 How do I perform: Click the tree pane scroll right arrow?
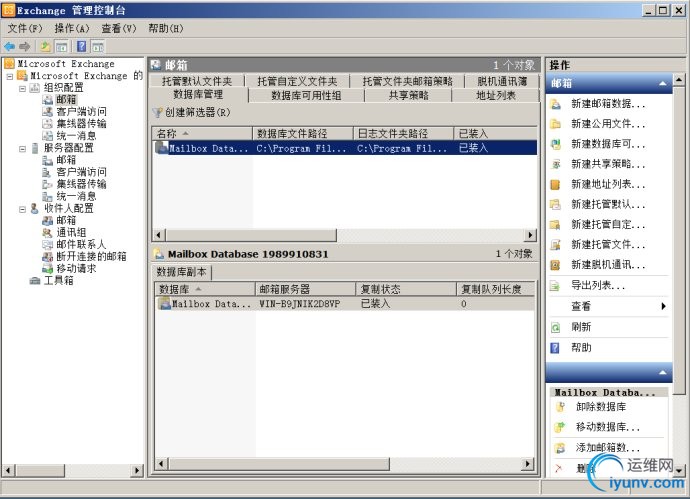[137, 470]
